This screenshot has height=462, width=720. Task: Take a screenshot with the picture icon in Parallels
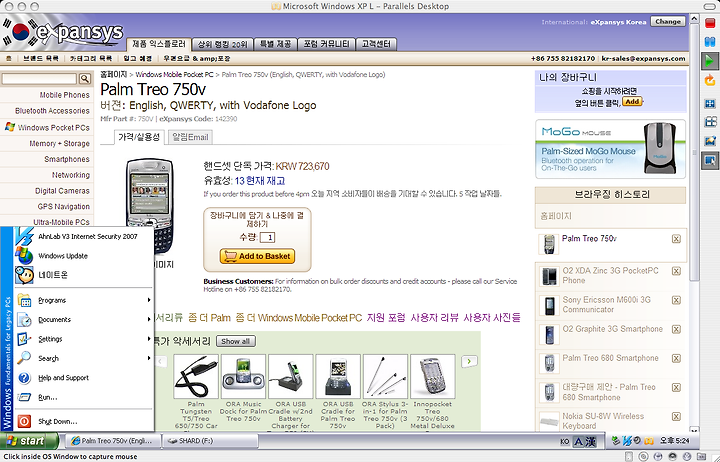(710, 141)
